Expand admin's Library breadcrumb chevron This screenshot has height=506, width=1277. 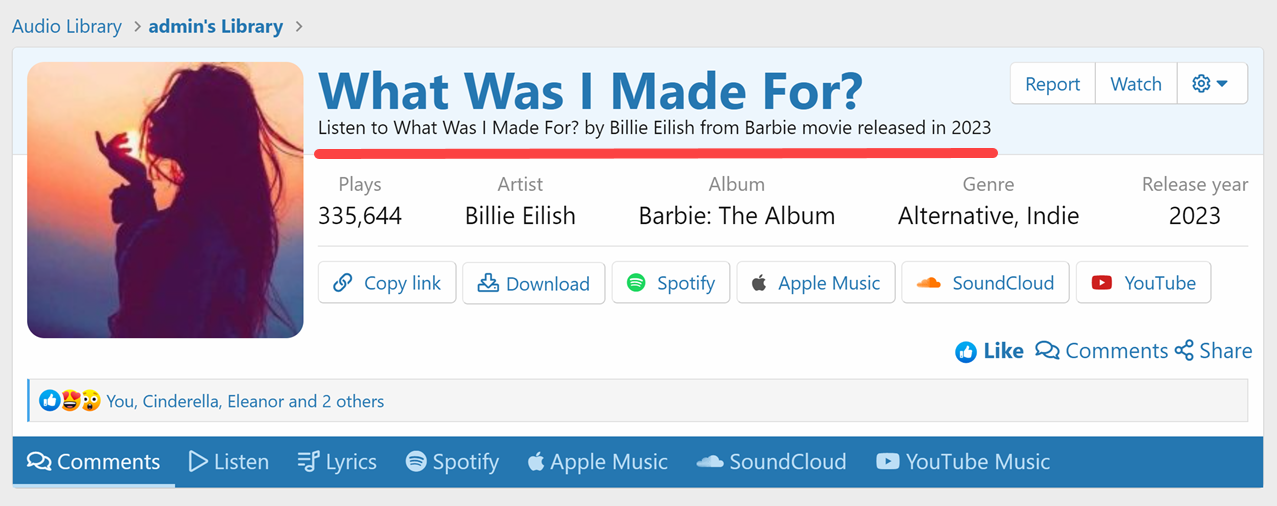300,27
